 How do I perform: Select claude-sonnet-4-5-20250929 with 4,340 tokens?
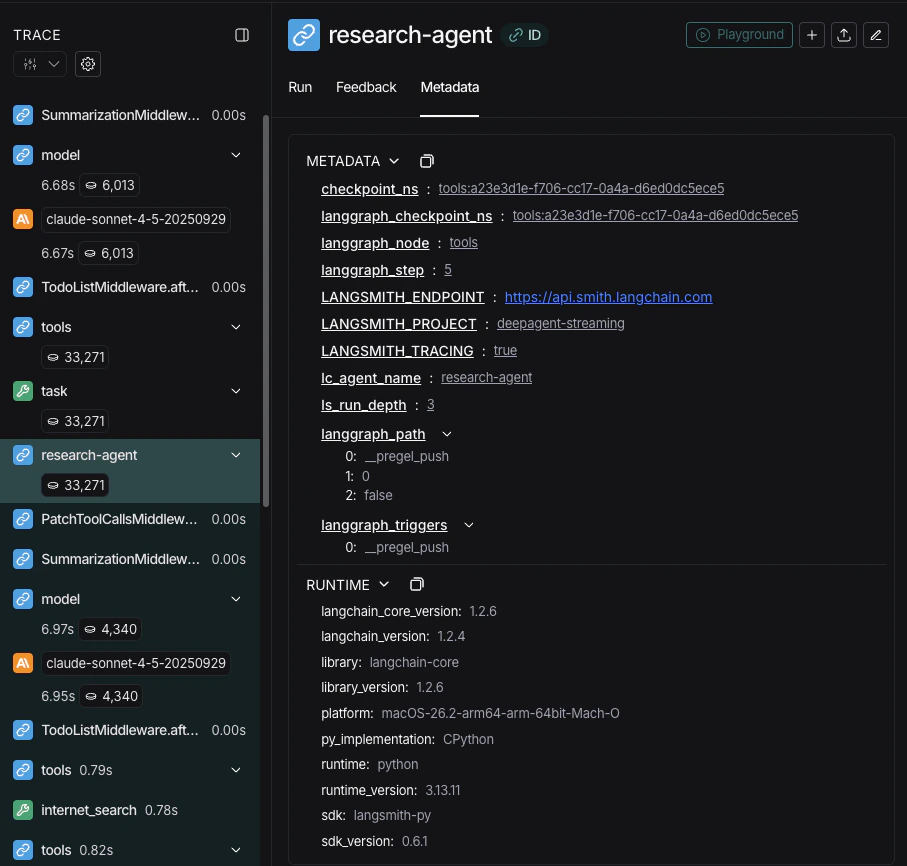click(x=136, y=663)
